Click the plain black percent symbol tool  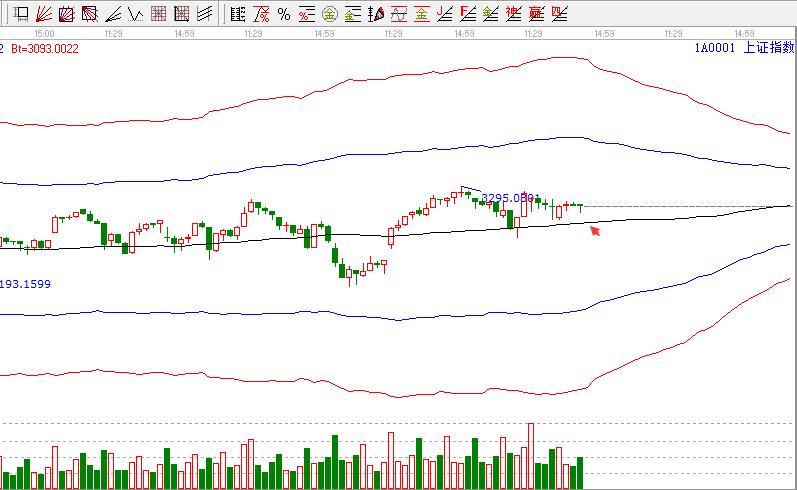coord(283,14)
